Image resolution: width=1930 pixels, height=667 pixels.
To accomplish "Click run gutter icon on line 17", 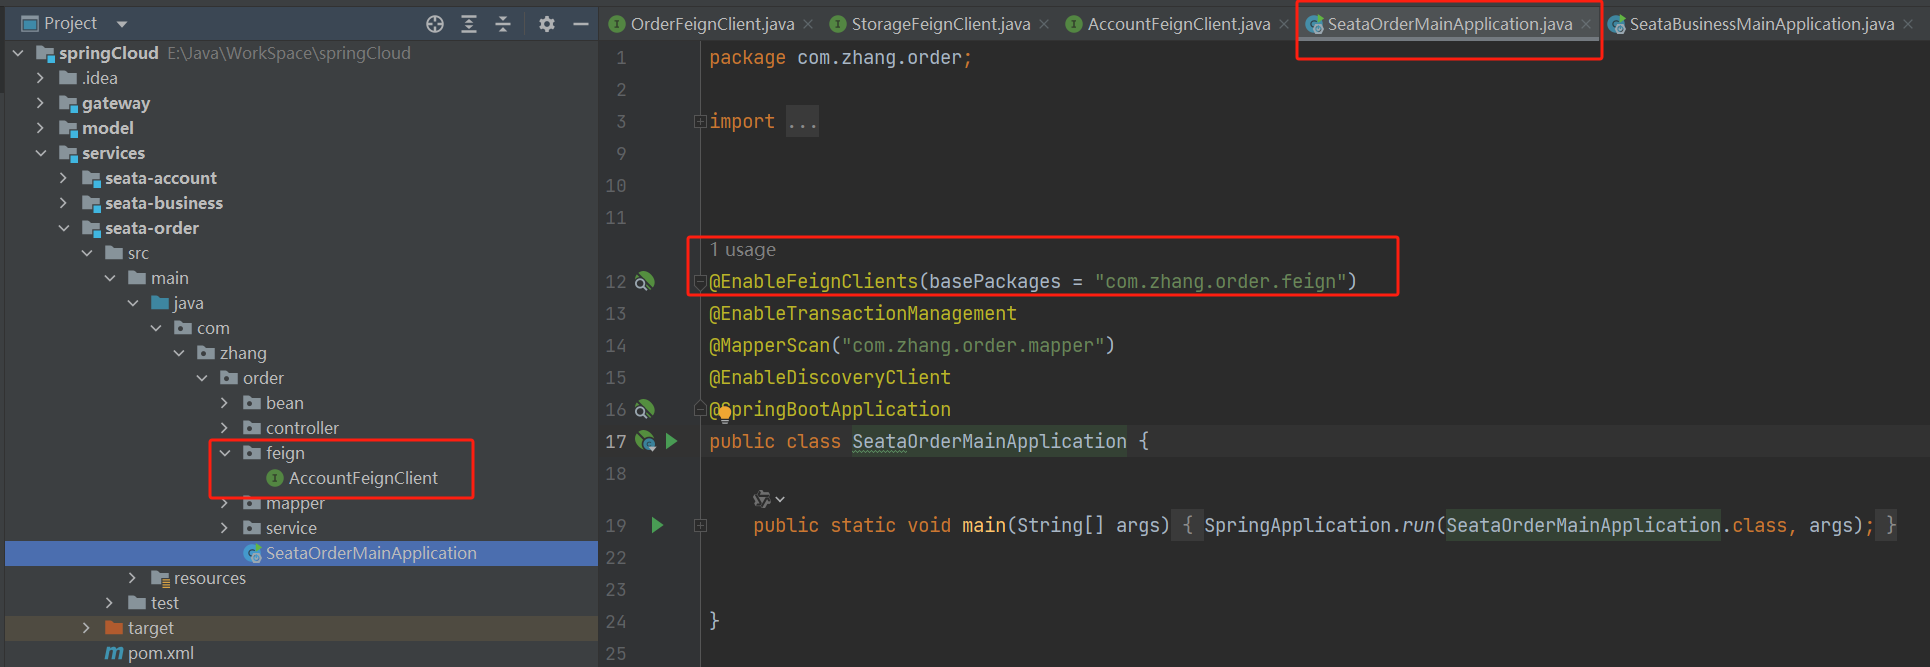I will pos(672,441).
